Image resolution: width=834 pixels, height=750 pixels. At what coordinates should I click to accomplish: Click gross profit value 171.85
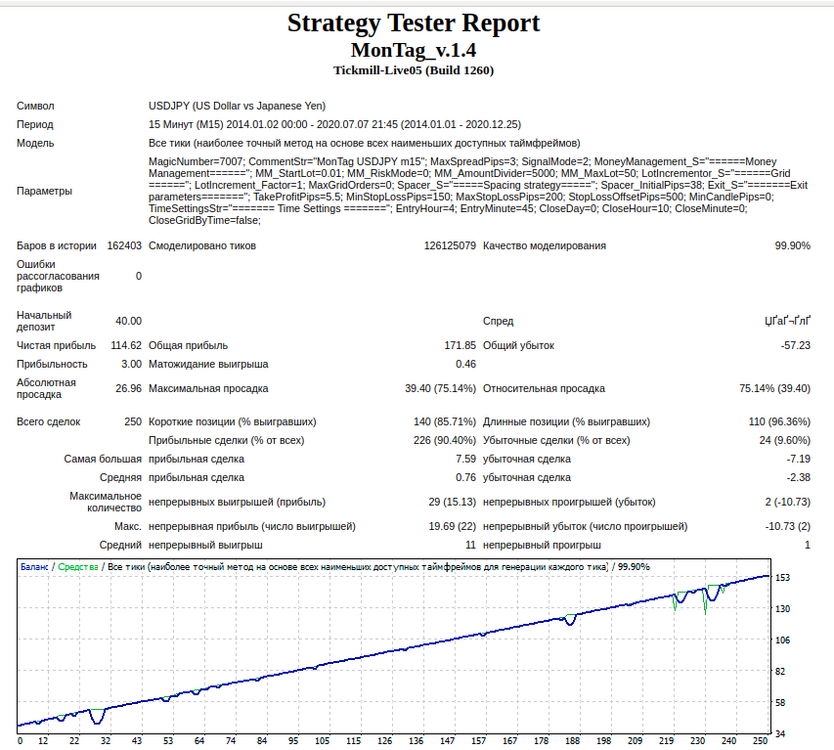(460, 346)
